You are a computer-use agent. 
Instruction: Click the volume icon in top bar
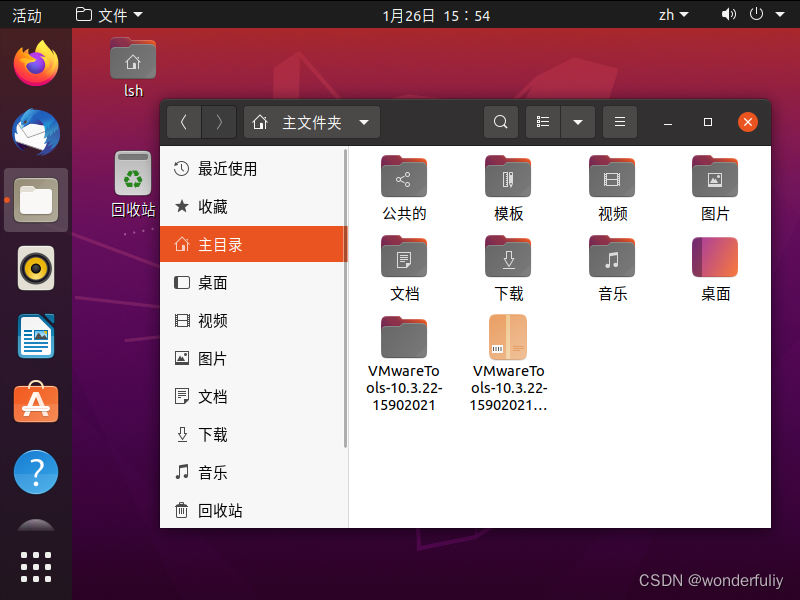click(x=728, y=14)
